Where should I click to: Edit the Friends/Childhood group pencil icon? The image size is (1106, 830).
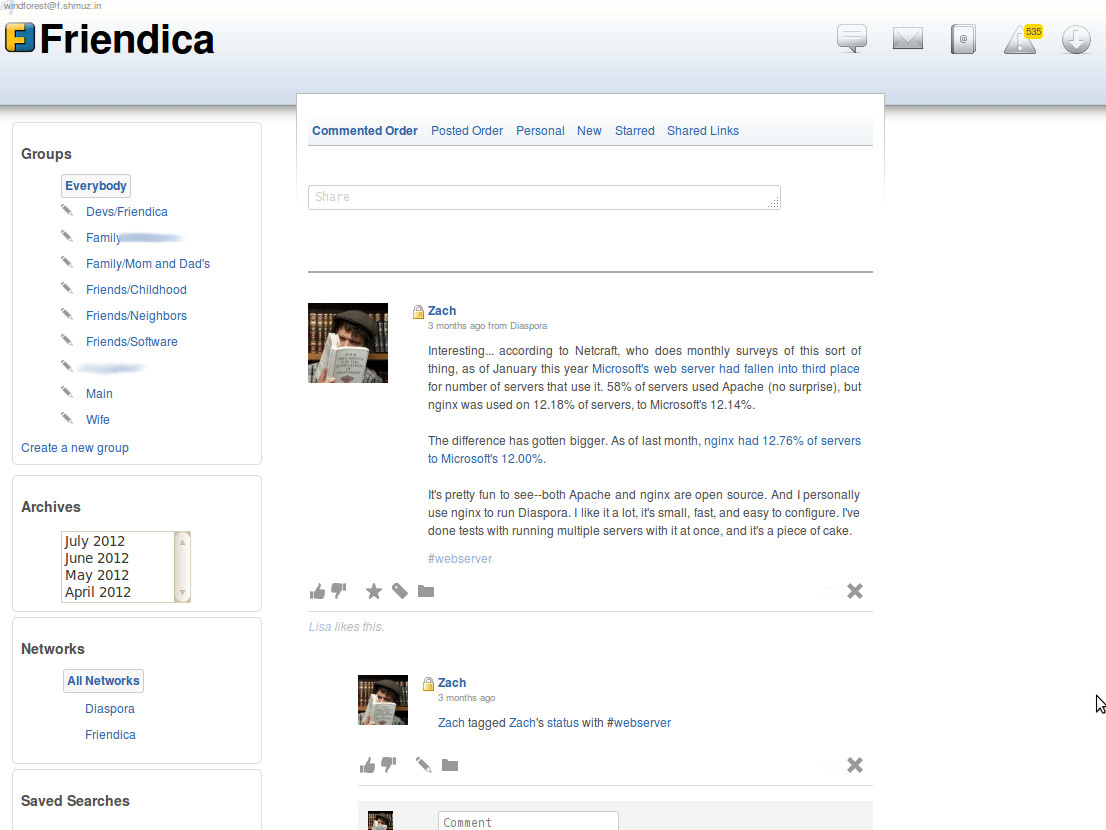67,288
